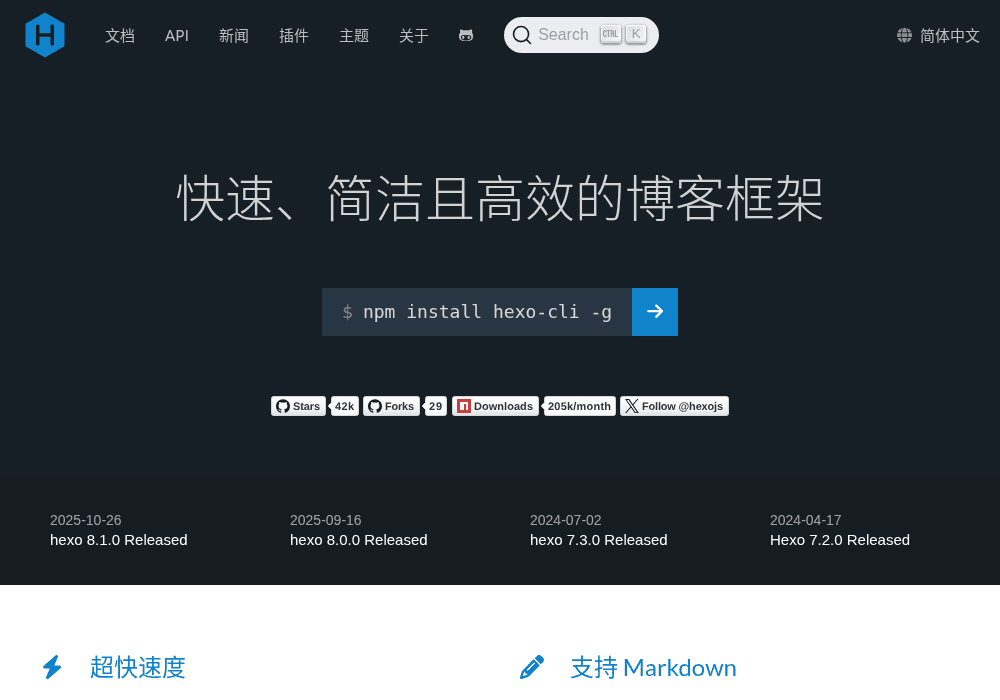Image resolution: width=1000 pixels, height=700 pixels.
Task: Open the GitHub cat icon link
Action: tap(466, 36)
